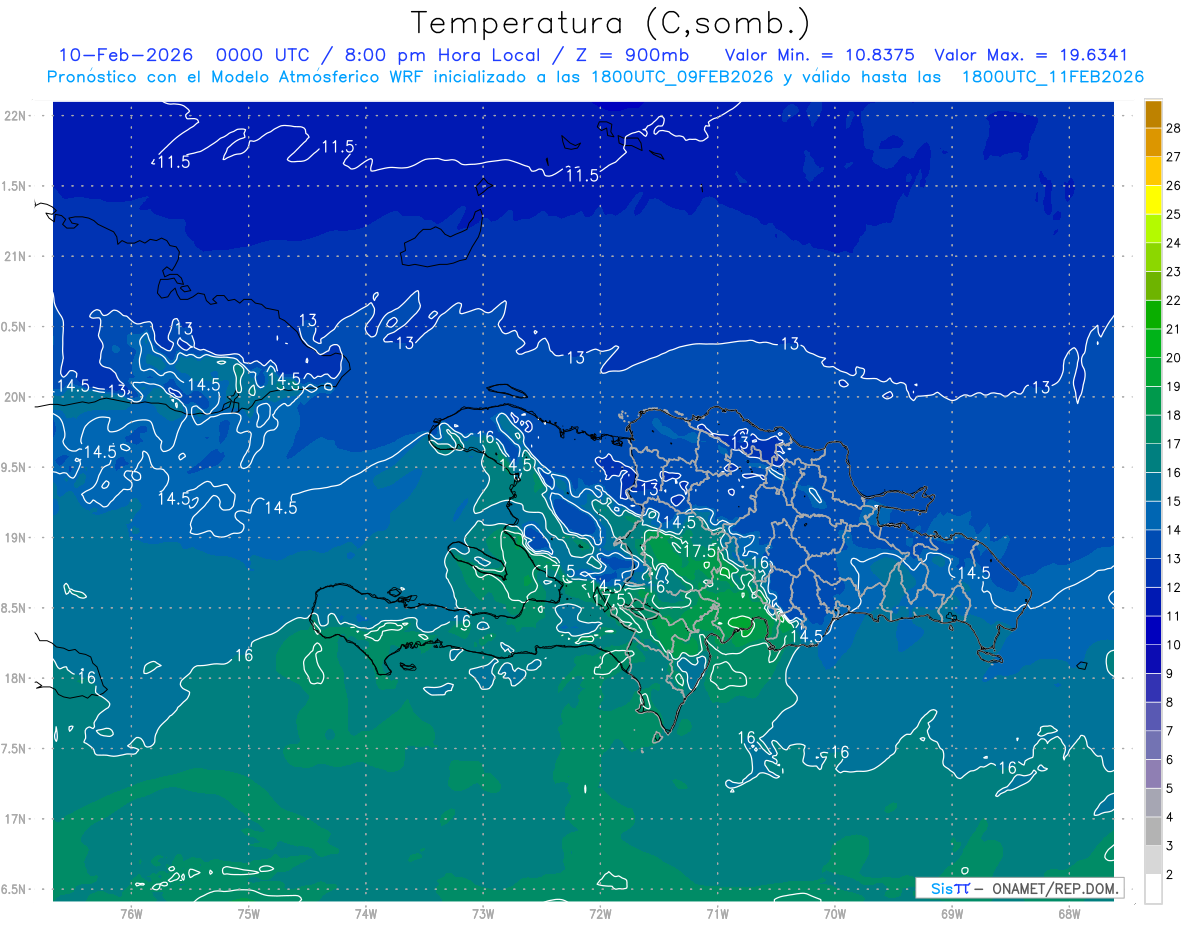1200x927 pixels.
Task: Select the valid-until time 1800UTC_11FEB2026
Action: [x=1052, y=77]
